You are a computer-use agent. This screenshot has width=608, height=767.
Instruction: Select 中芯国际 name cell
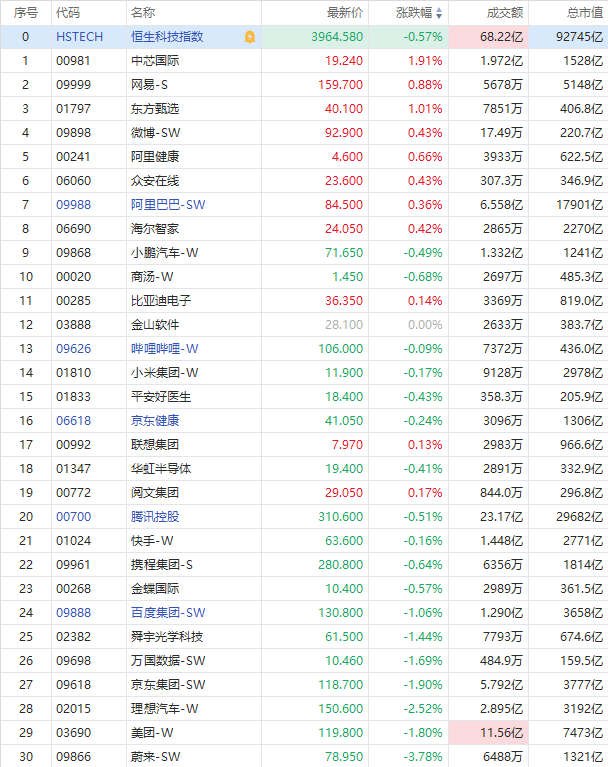point(194,61)
